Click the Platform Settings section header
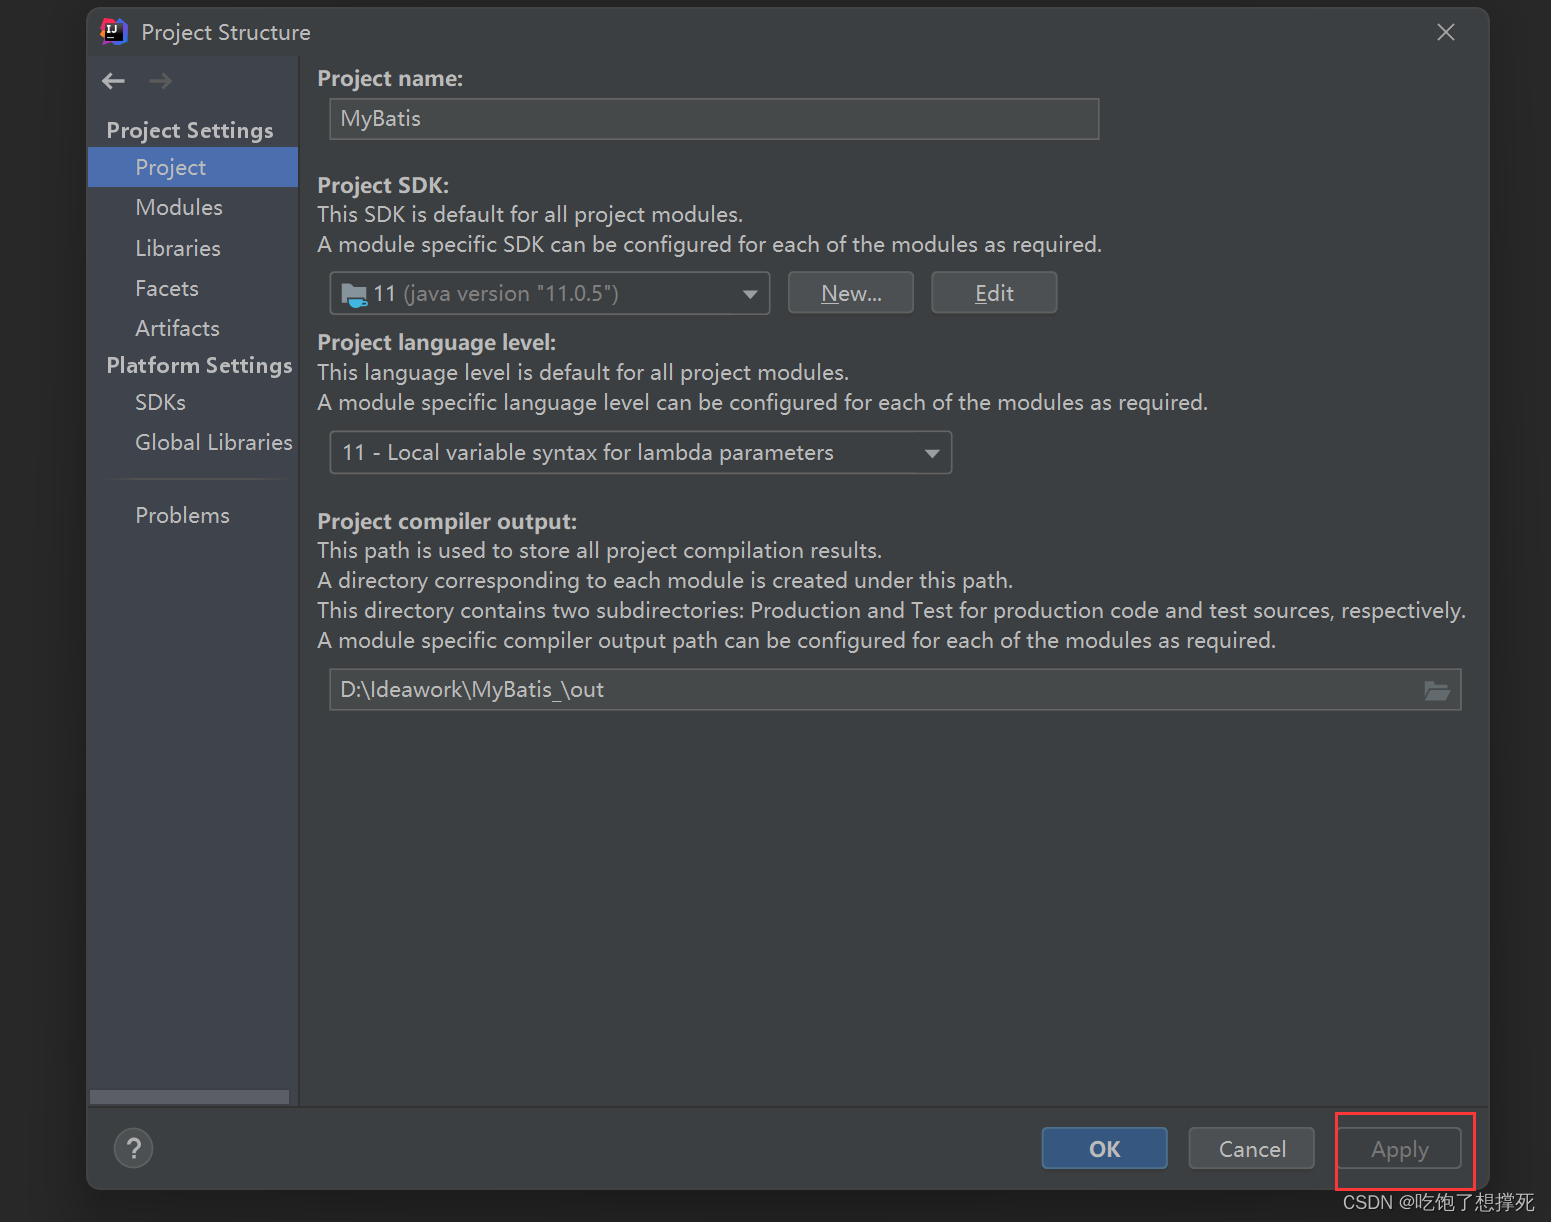Viewport: 1551px width, 1222px height. coord(199,365)
